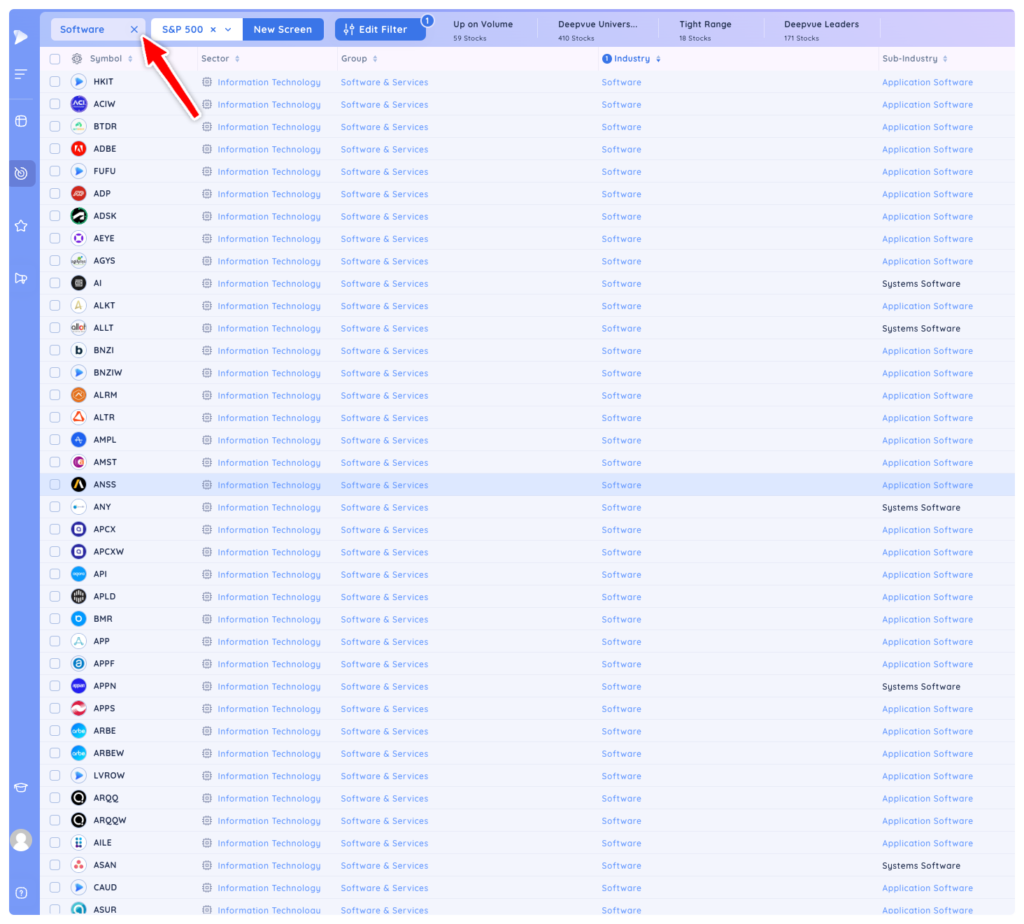Open the sidebar menu lines icon
This screenshot has width=1024, height=924.
point(21,74)
